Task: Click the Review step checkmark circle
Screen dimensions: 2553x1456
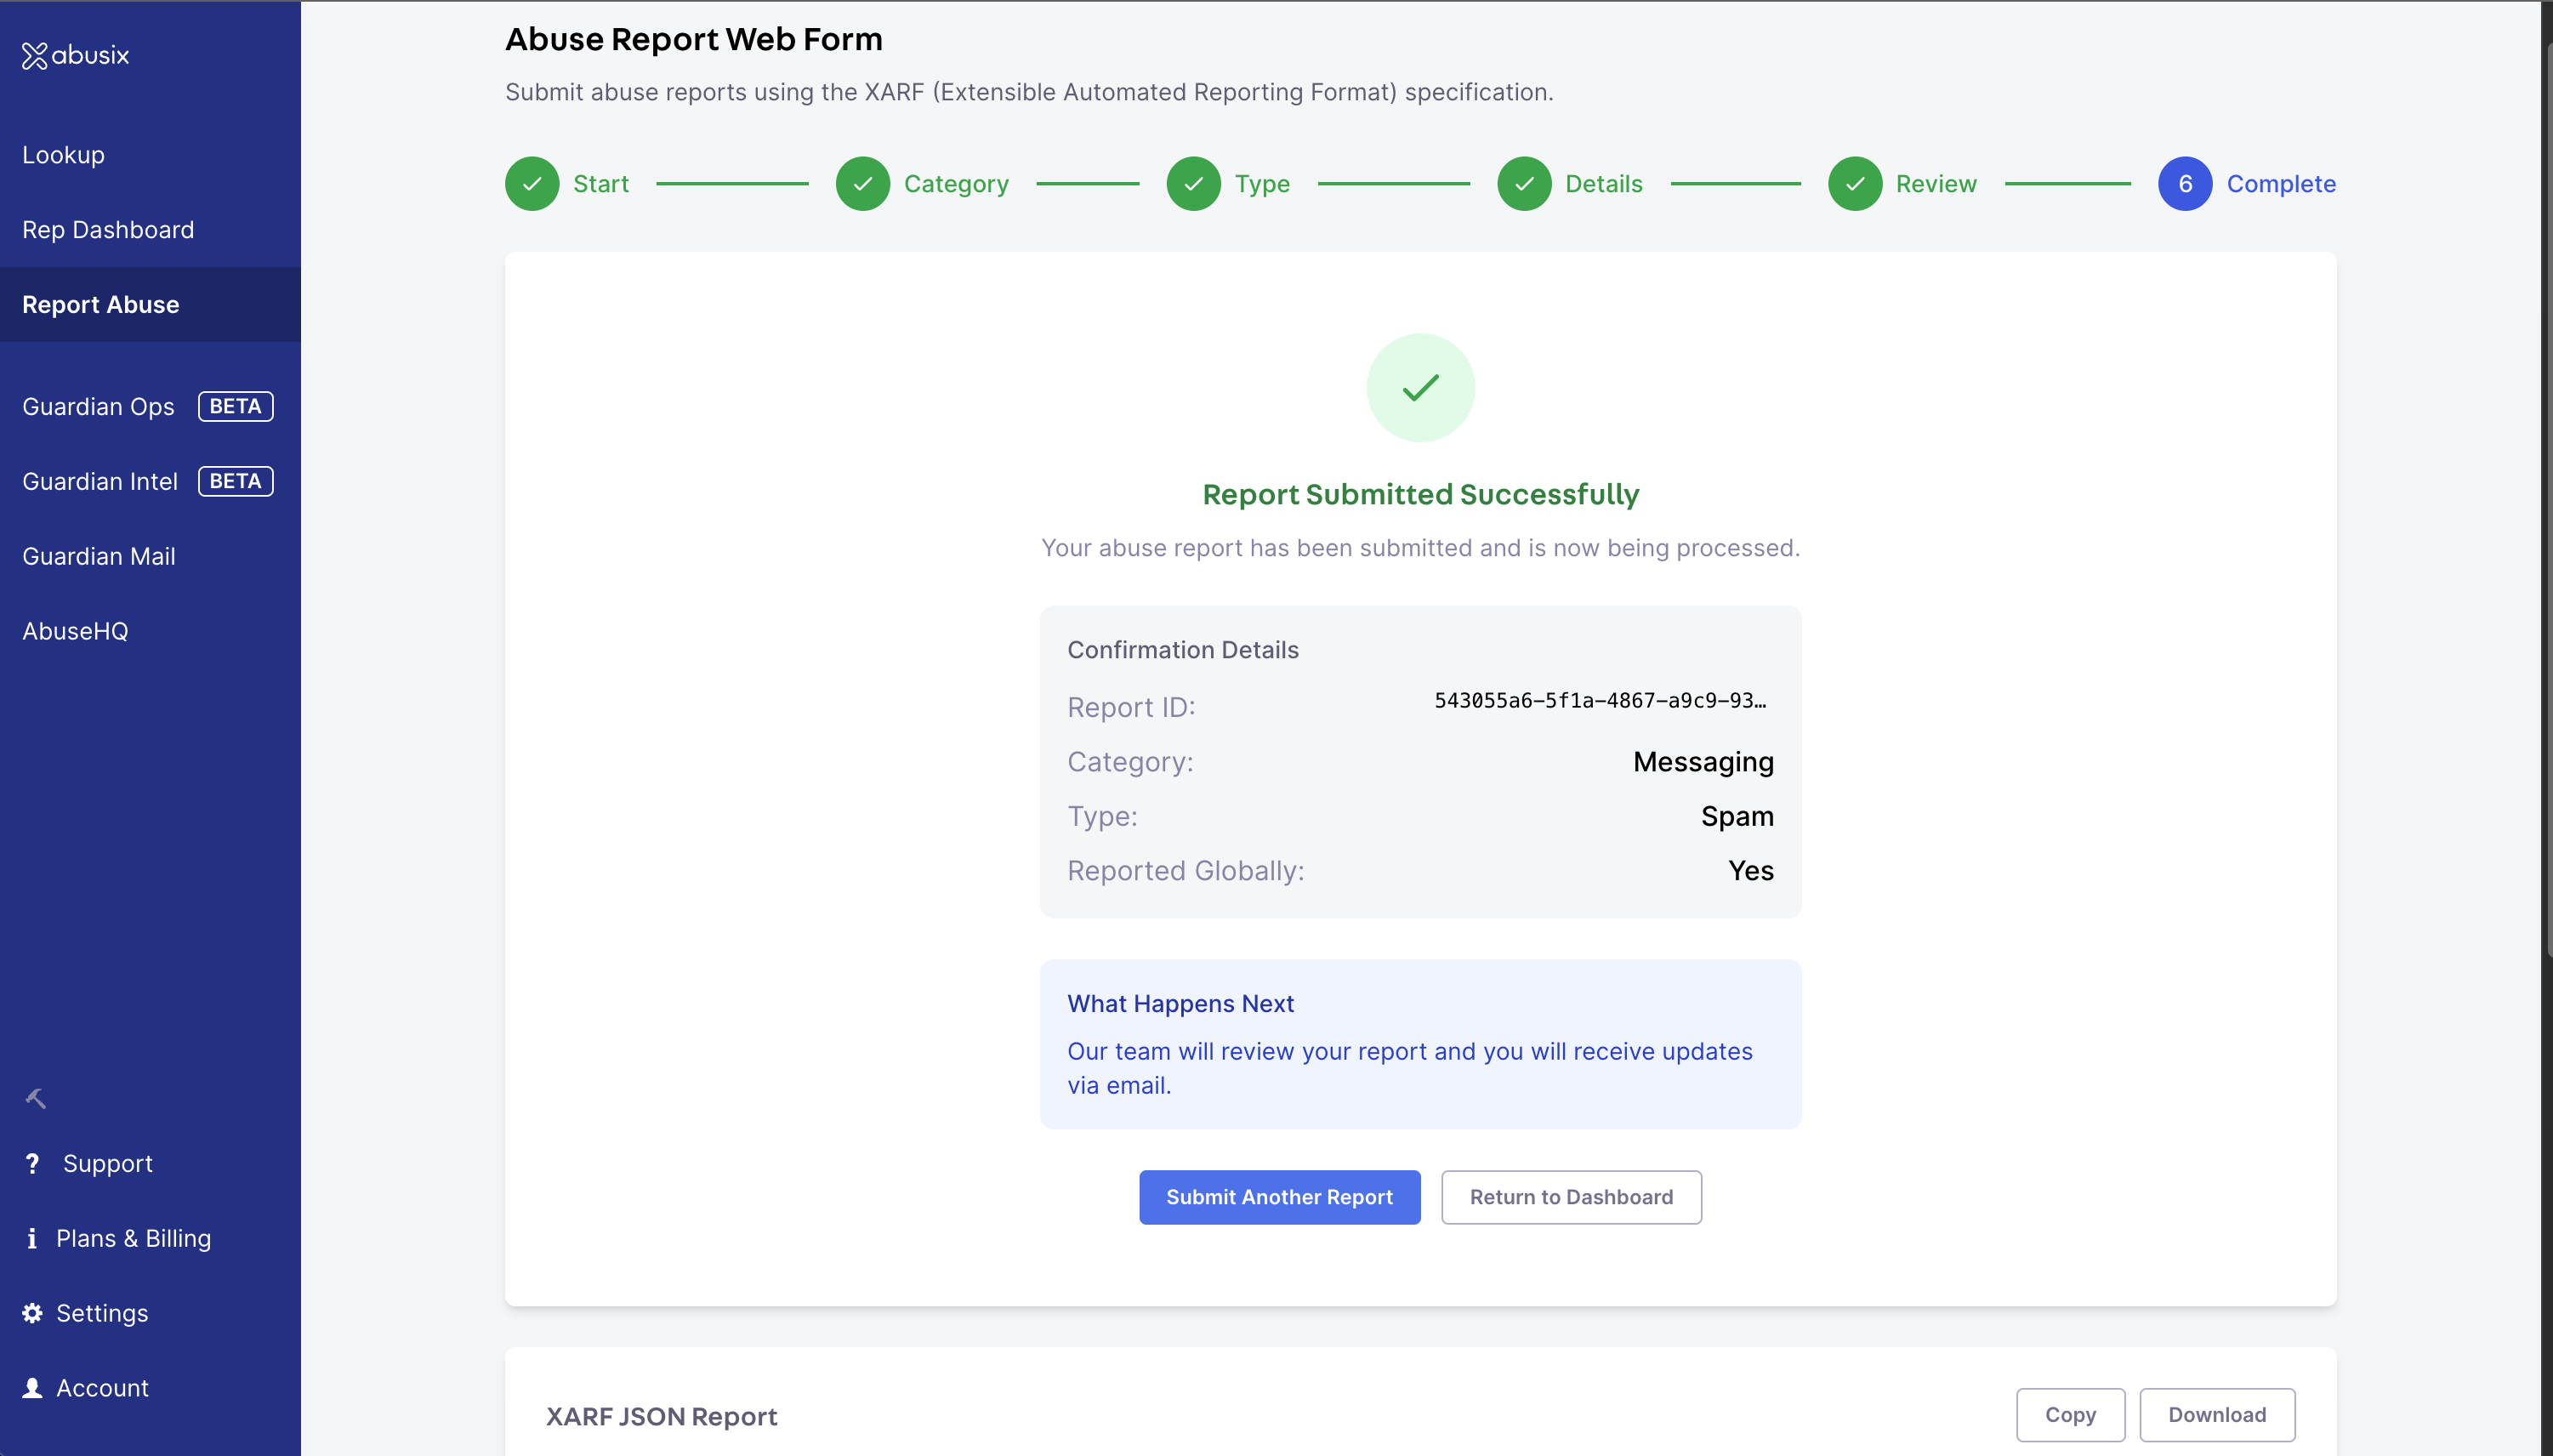Action: click(1855, 184)
